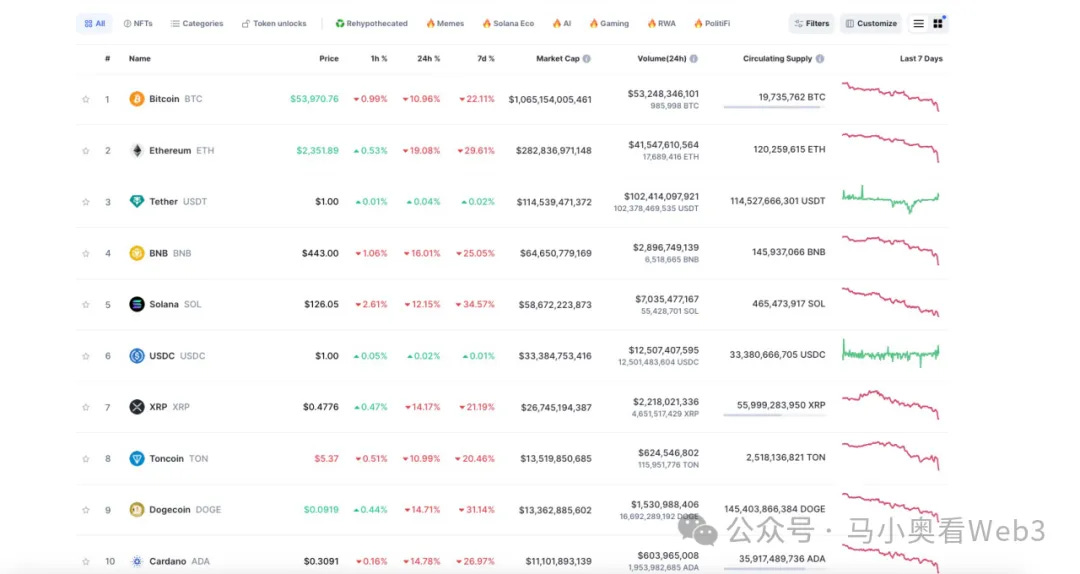The height and width of the screenshot is (574, 1080).
Task: Click the Ethereum coin logo icon
Action: tap(136, 150)
